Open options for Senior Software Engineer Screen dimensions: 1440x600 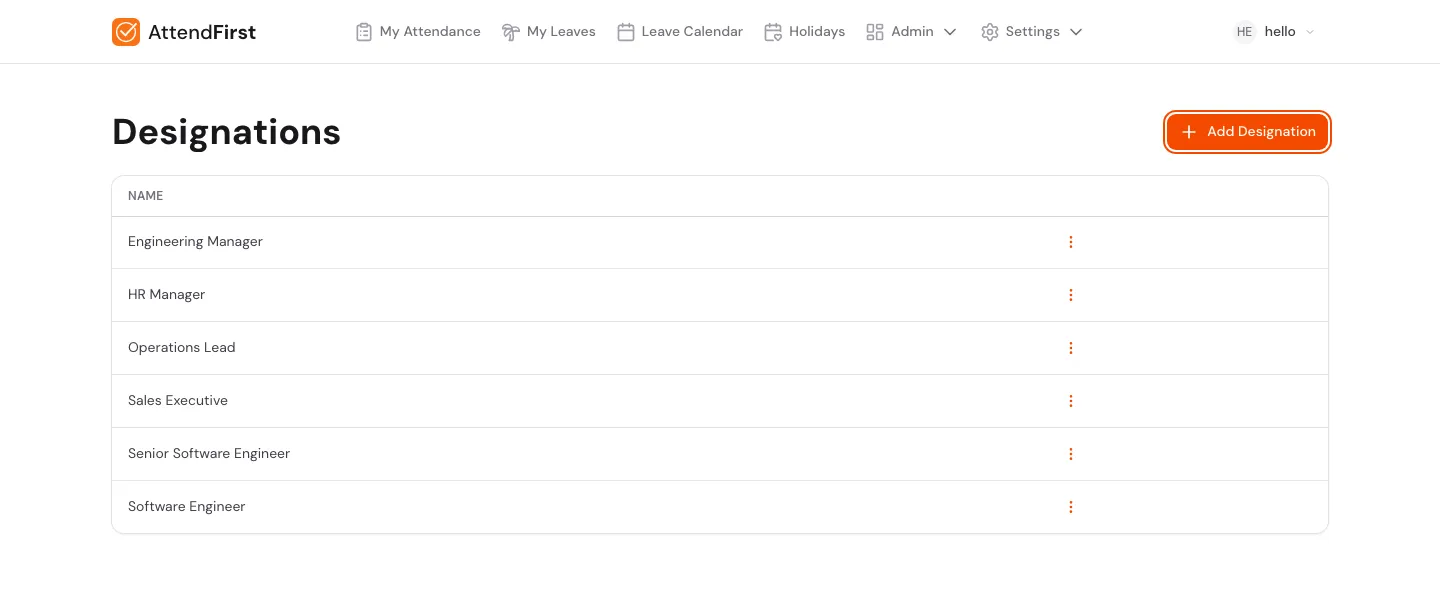point(1071,454)
